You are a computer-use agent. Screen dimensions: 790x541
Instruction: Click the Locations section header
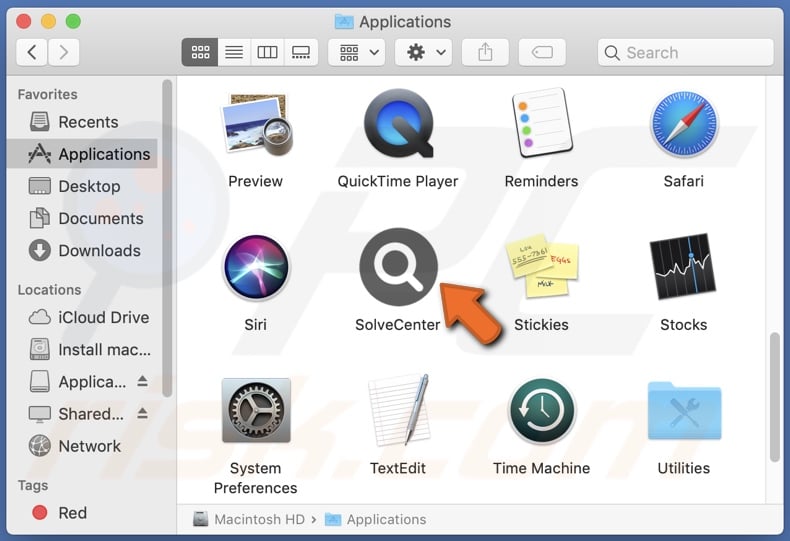(x=49, y=290)
